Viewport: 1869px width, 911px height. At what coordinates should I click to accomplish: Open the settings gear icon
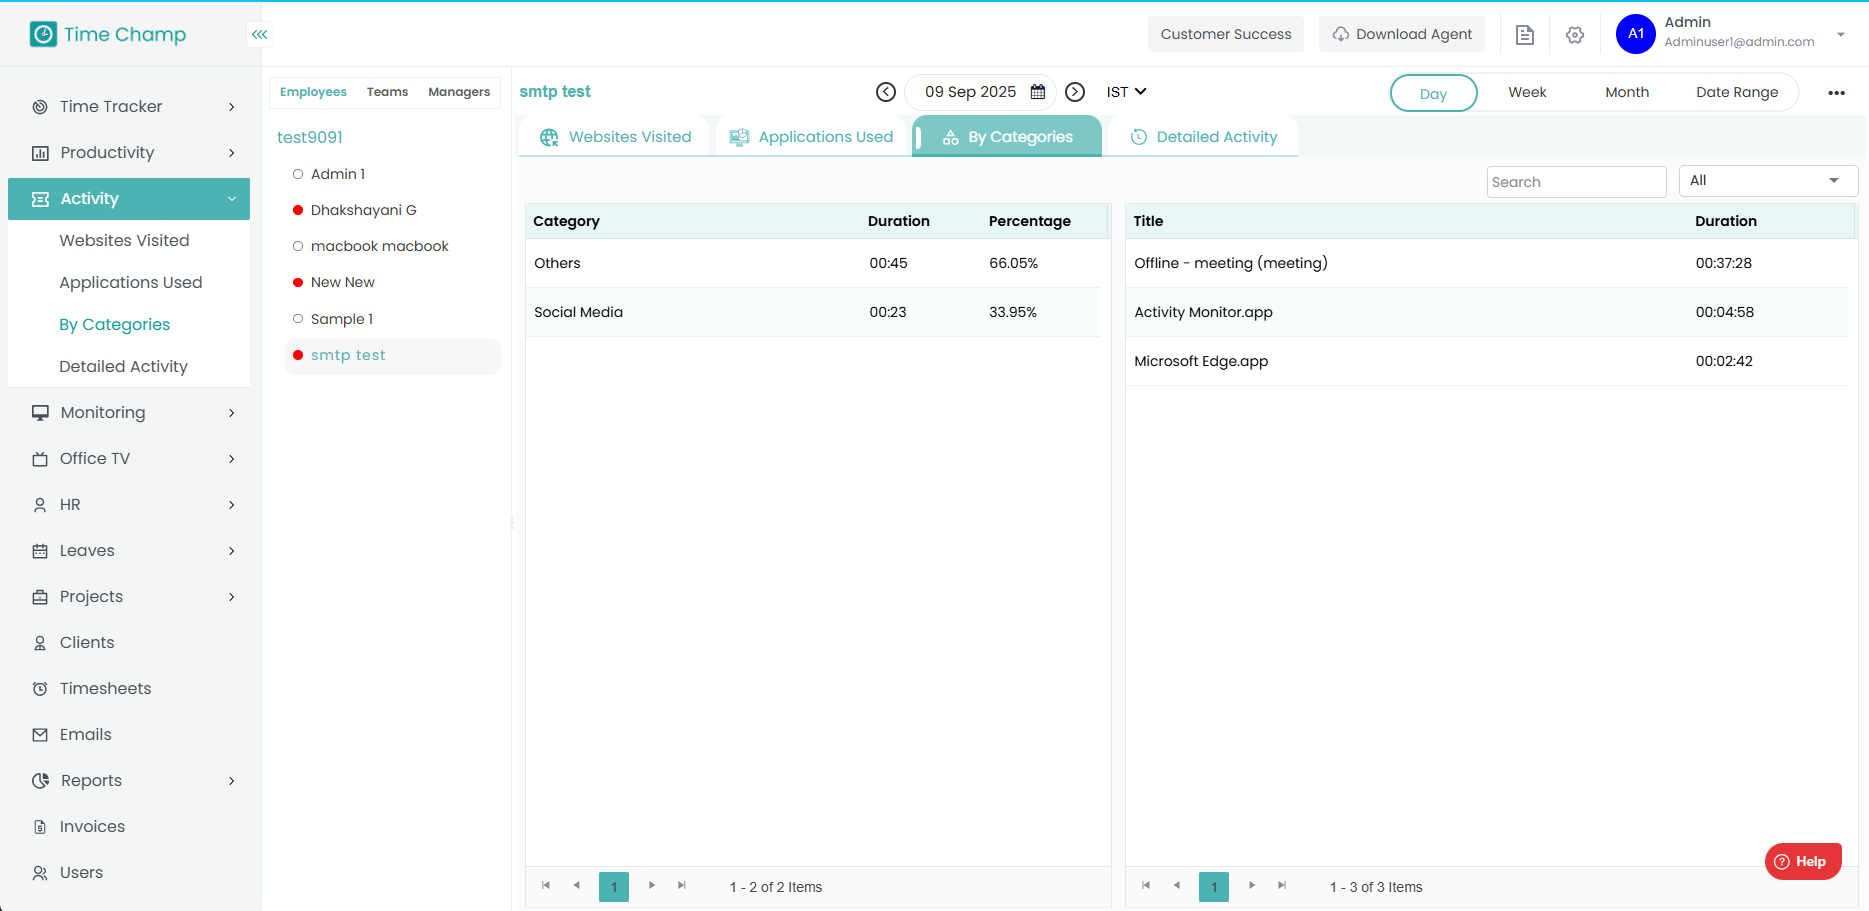pyautogui.click(x=1575, y=35)
